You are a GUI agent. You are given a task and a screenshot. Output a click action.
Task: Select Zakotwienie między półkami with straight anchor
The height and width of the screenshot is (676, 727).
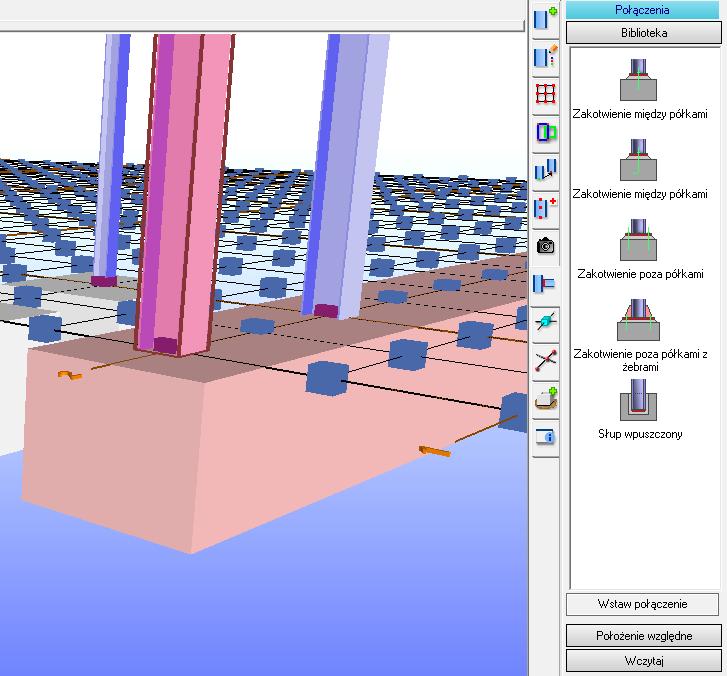[640, 89]
